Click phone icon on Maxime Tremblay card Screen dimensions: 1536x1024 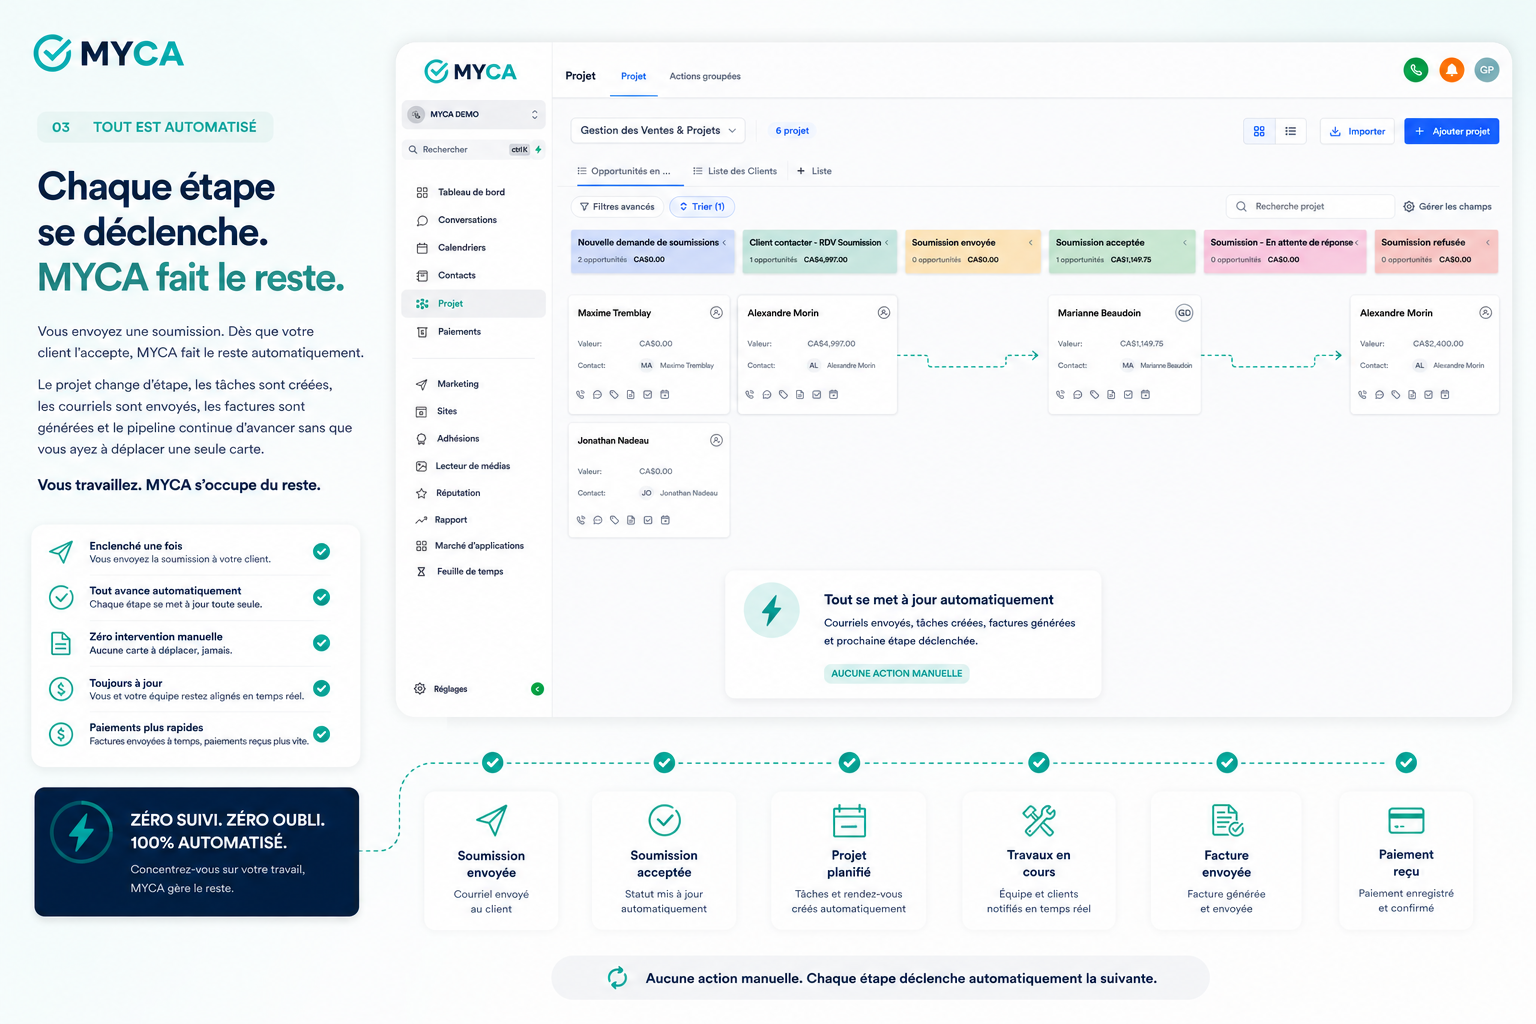click(580, 395)
